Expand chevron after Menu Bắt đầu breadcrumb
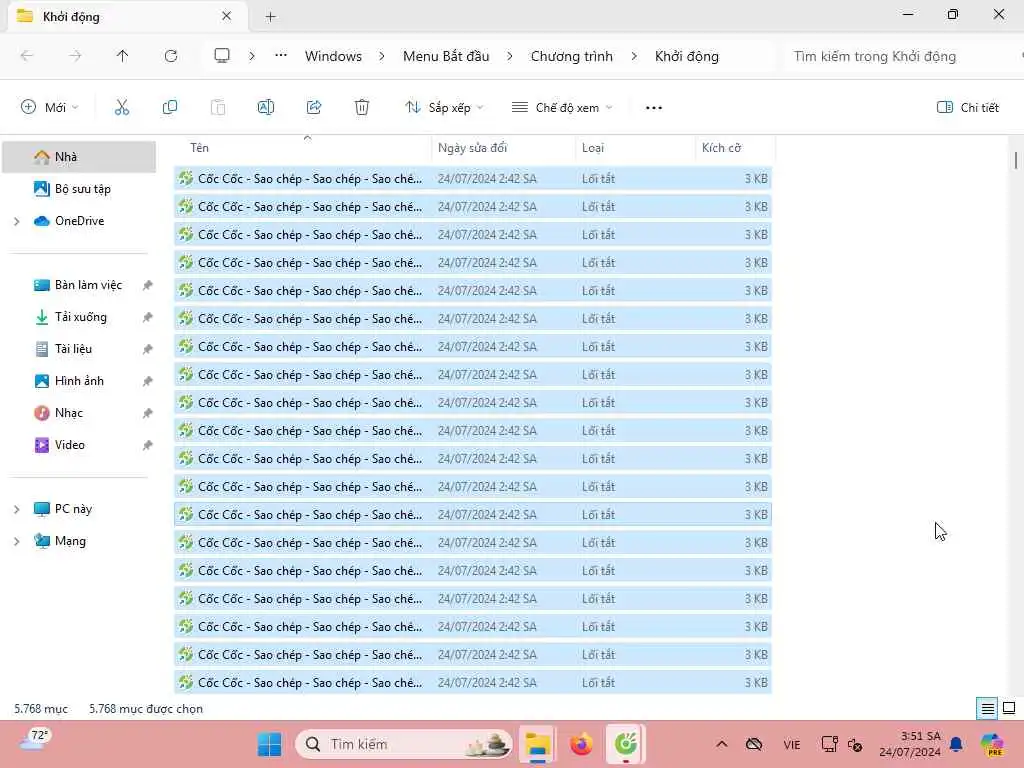 coord(509,56)
